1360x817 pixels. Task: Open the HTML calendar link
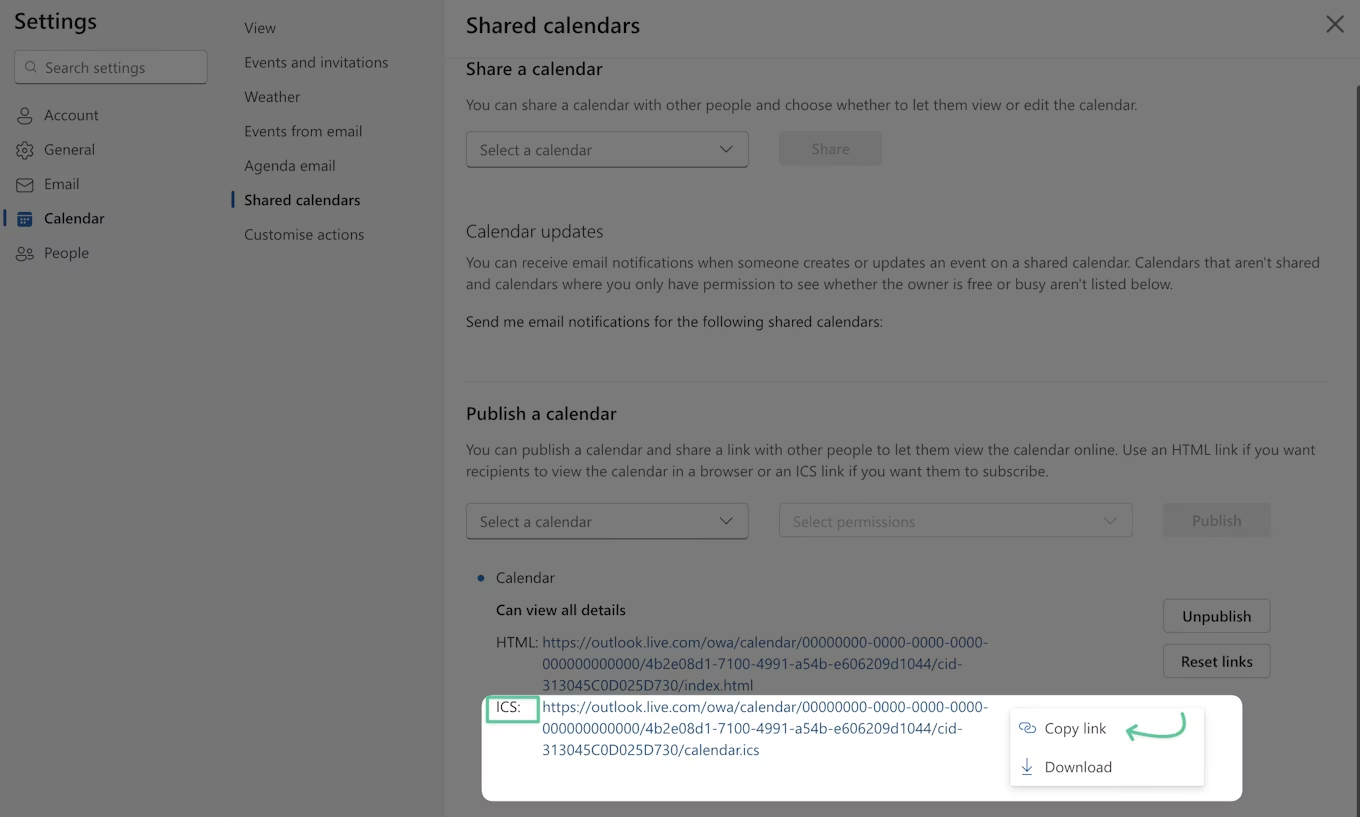(764, 664)
